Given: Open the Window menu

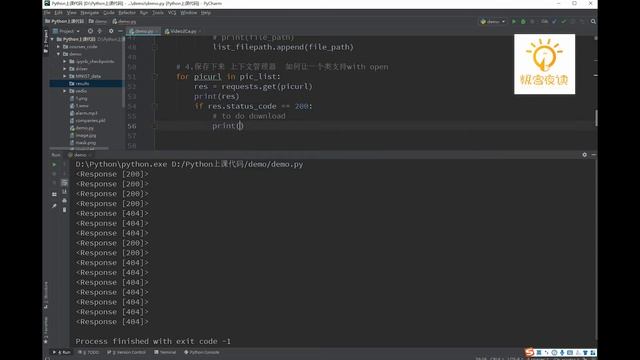Looking at the screenshot, I should click(188, 13).
